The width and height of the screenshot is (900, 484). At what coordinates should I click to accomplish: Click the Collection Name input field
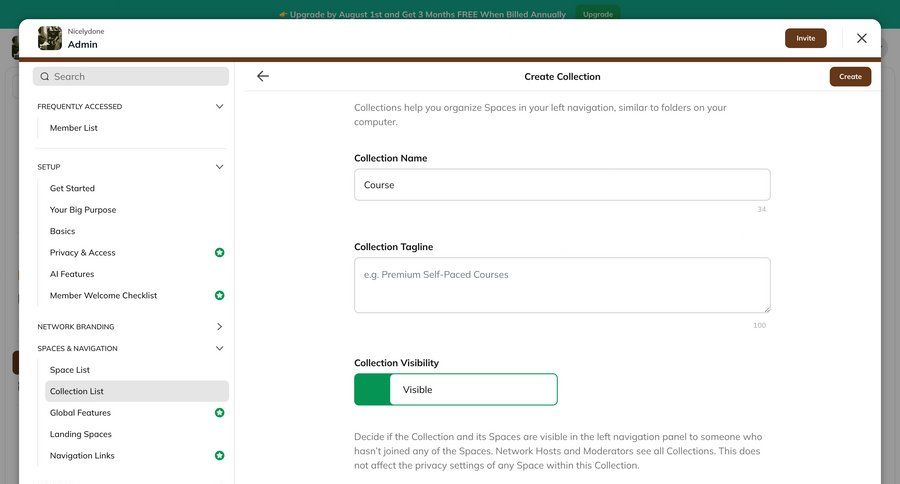pyautogui.click(x=562, y=185)
